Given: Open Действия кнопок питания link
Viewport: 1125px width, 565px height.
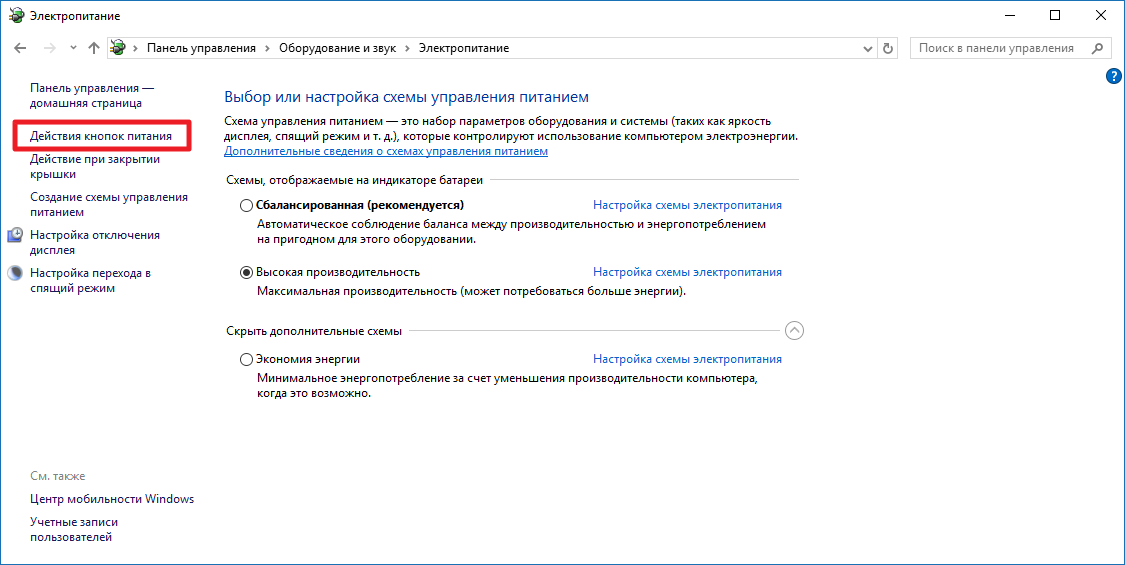Looking at the screenshot, I should [101, 136].
